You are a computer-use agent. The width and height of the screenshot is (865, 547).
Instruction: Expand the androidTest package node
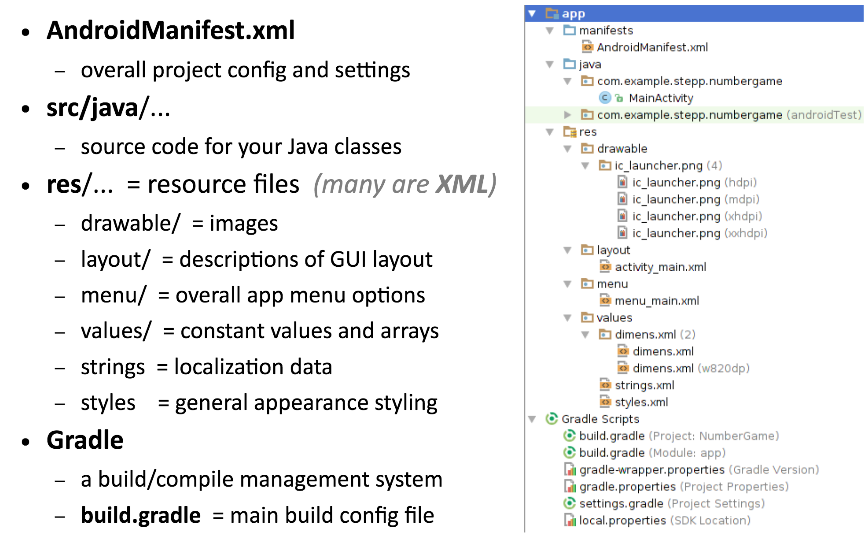(568, 115)
